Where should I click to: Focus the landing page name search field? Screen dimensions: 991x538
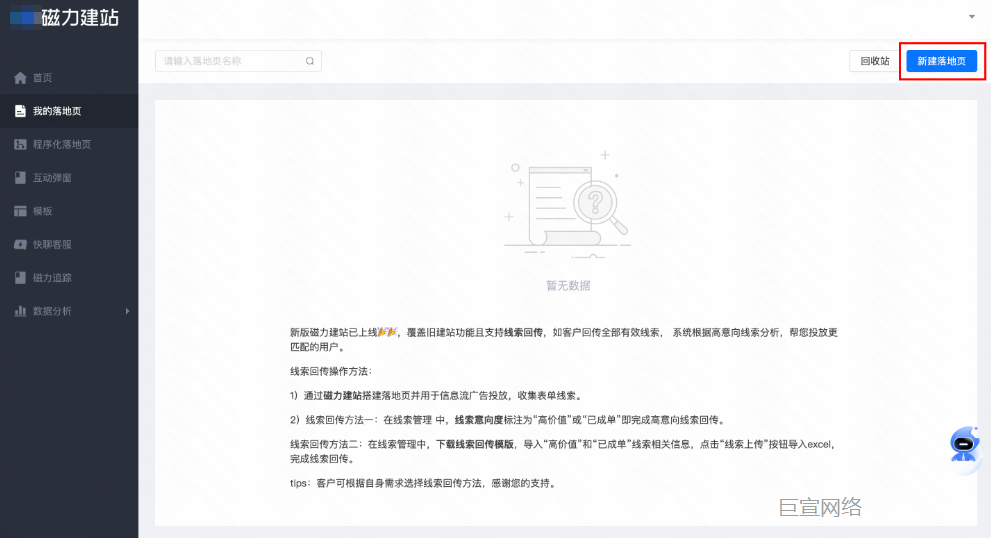(x=238, y=61)
